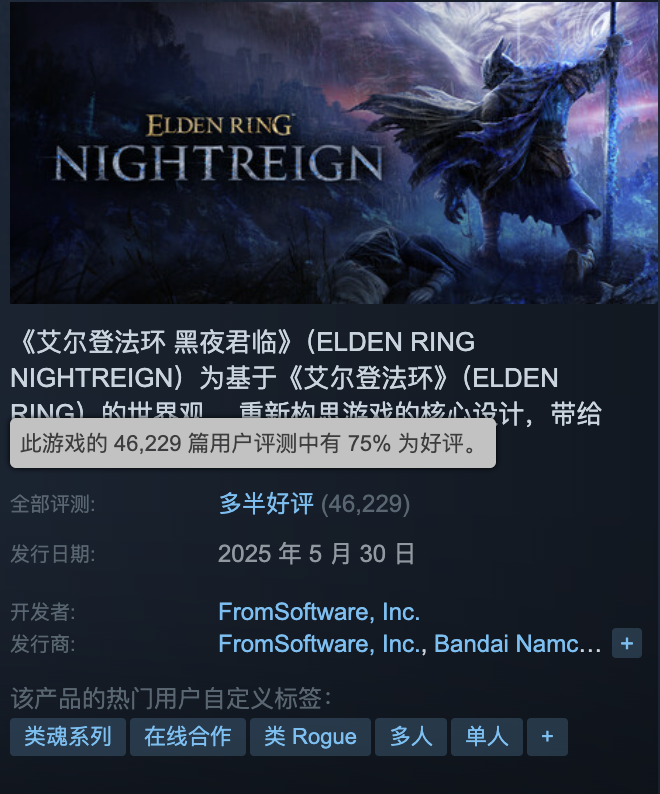Image resolution: width=660 pixels, height=794 pixels.
Task: Open FromSoftware, Inc. developer link
Action: [319, 612]
